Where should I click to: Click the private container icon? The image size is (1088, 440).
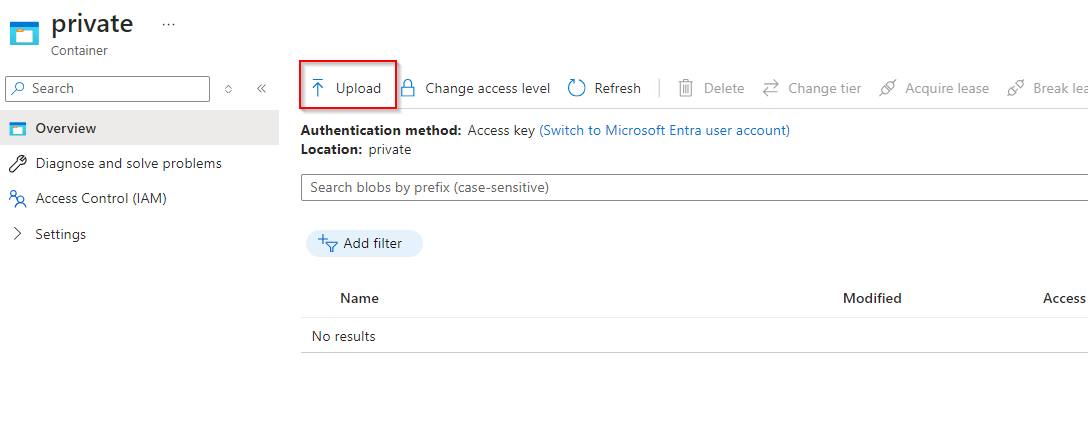coord(24,33)
